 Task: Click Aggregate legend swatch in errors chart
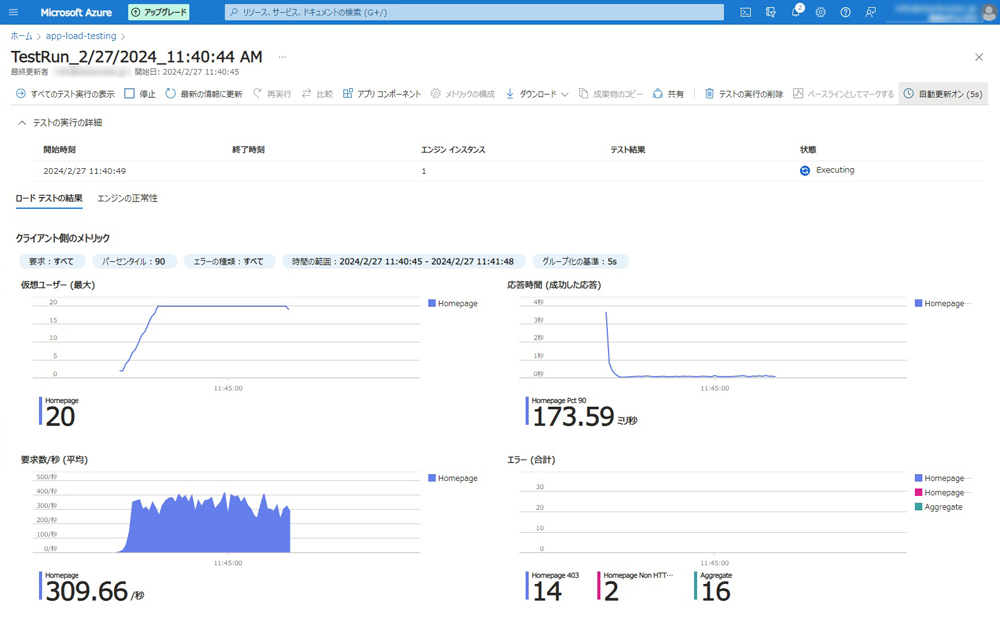918,507
